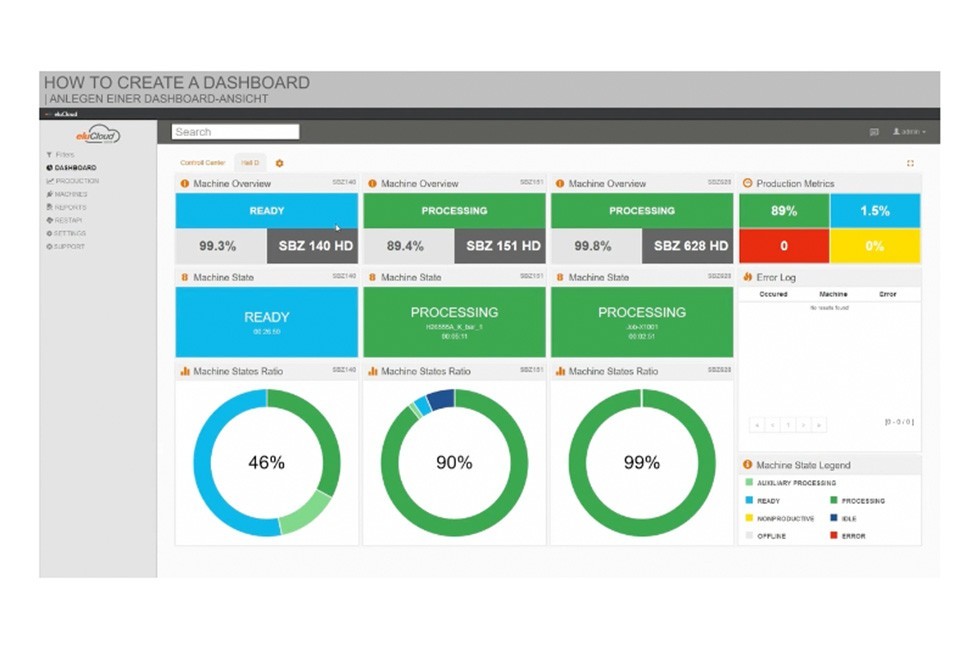Viewport: 980px width, 653px height.
Task: Open Filters in the sidebar
Action: (x=61, y=154)
